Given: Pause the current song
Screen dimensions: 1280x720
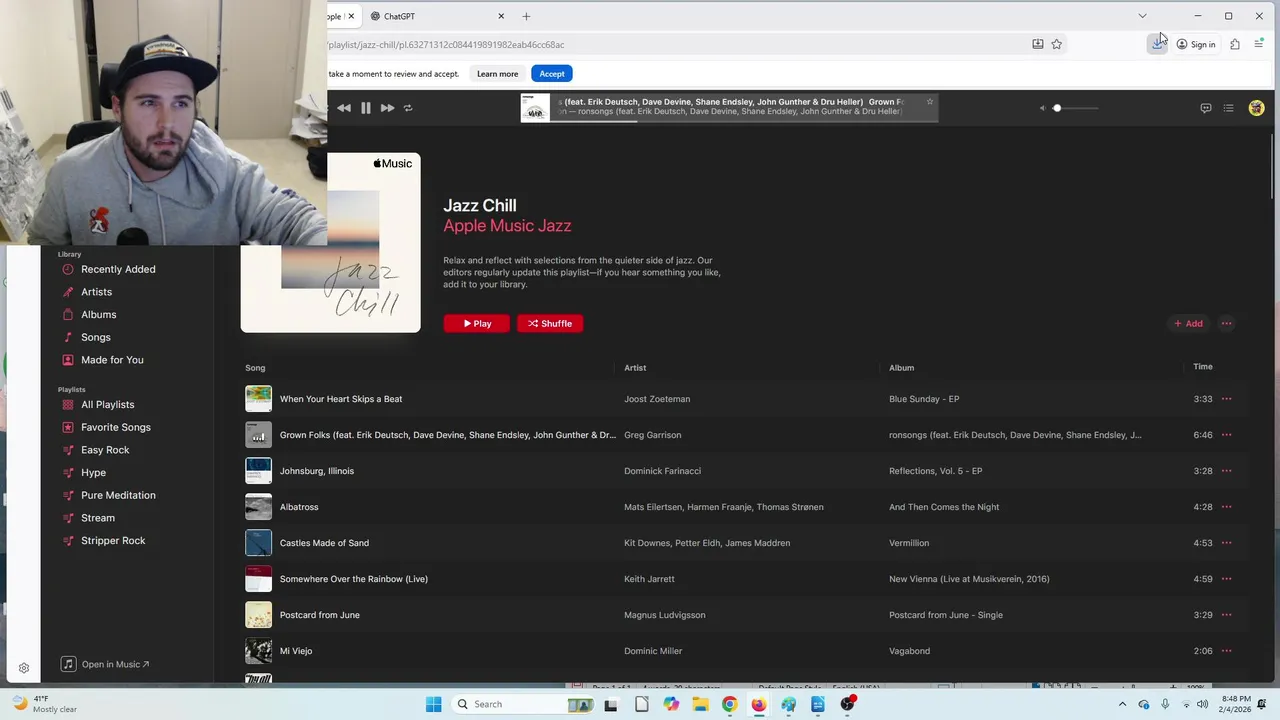Looking at the screenshot, I should (x=366, y=108).
